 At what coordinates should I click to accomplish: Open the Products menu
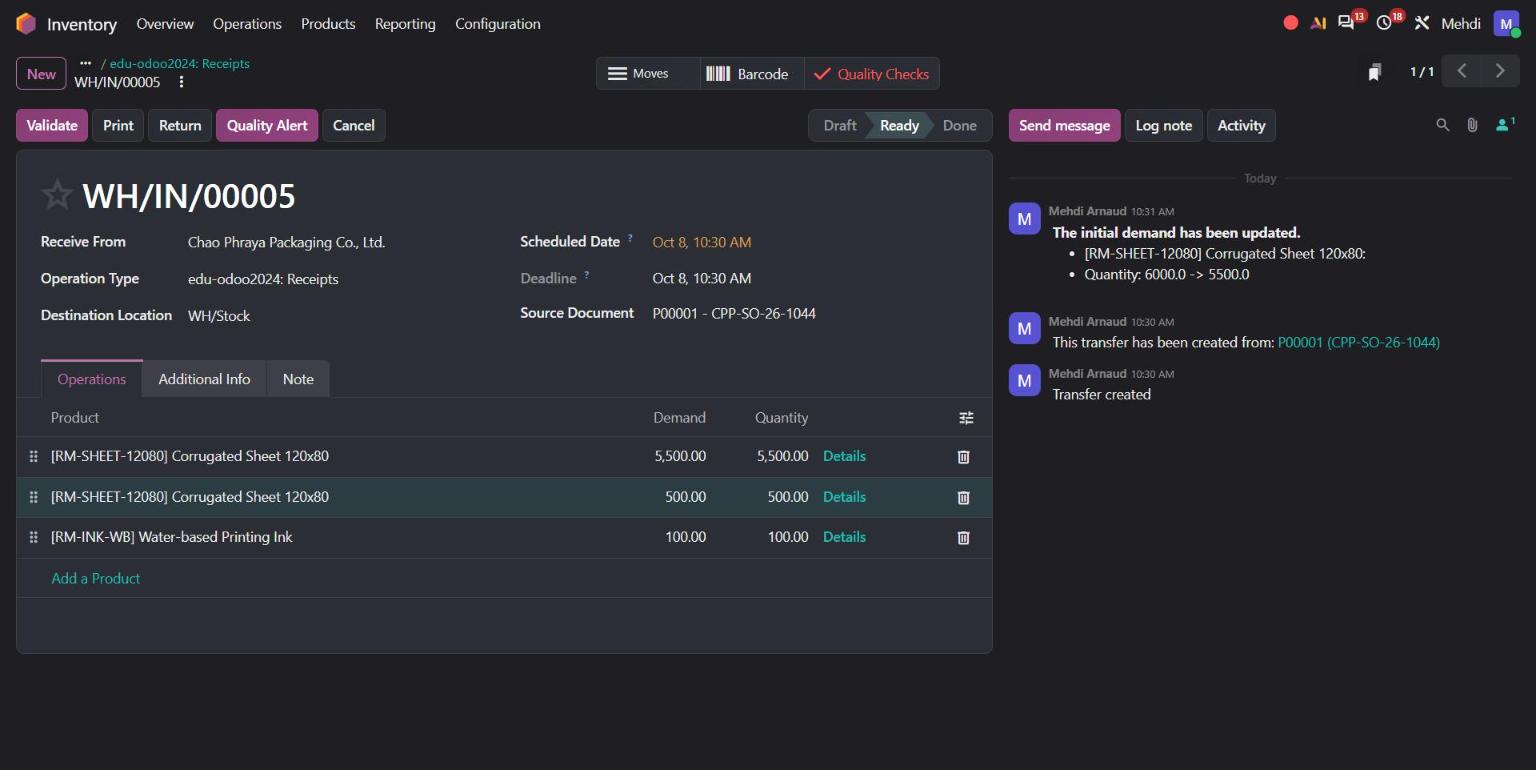tap(328, 23)
